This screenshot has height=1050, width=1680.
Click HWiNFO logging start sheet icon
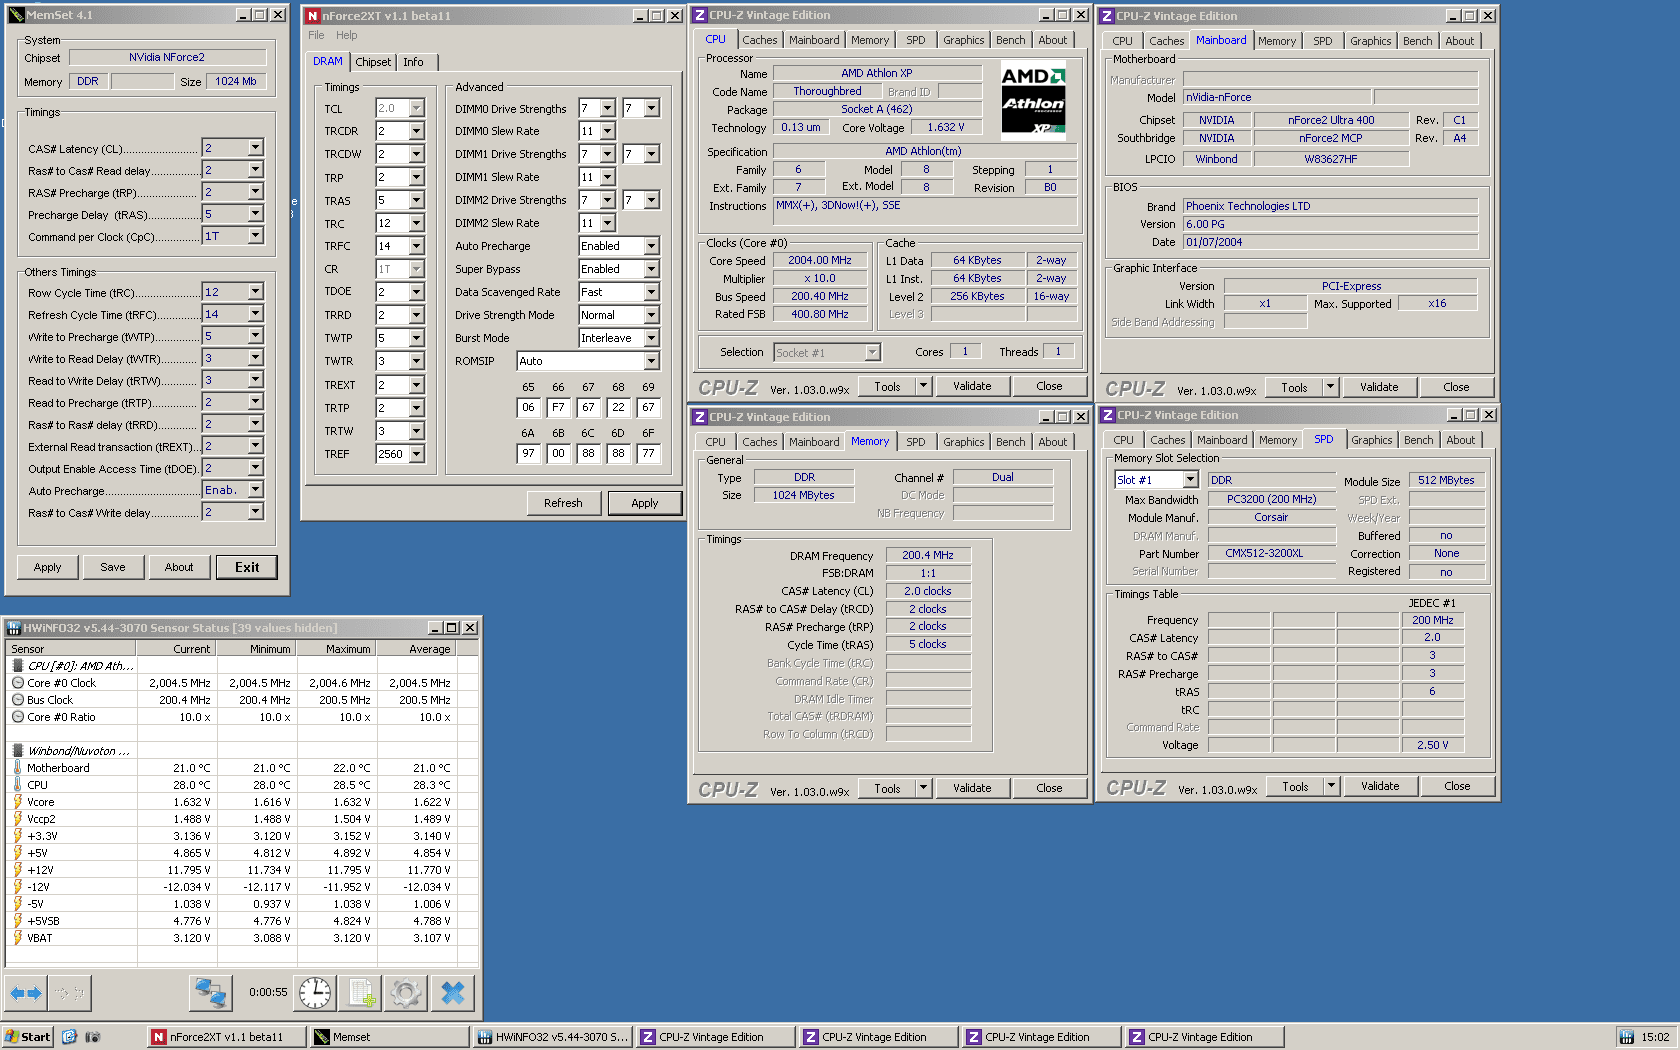pos(360,993)
